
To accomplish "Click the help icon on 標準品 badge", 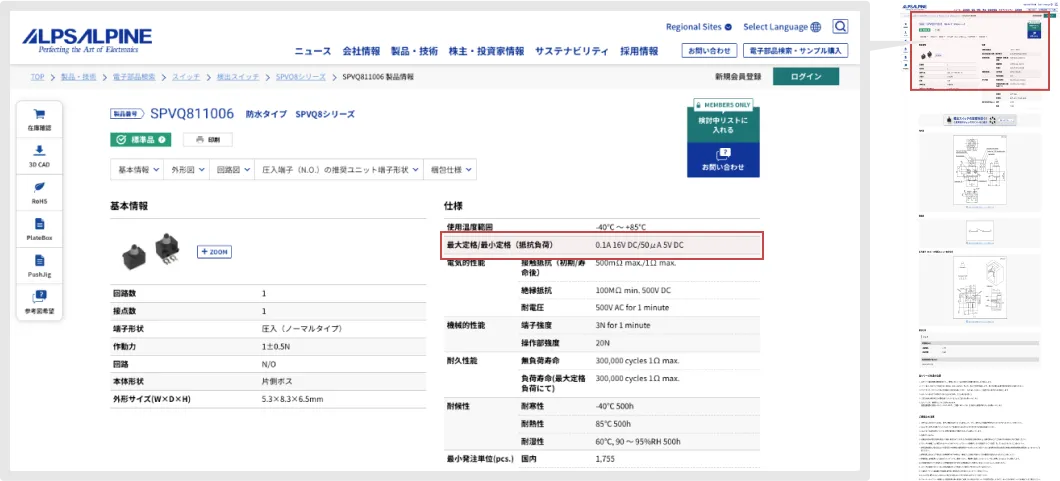I will [162, 140].
